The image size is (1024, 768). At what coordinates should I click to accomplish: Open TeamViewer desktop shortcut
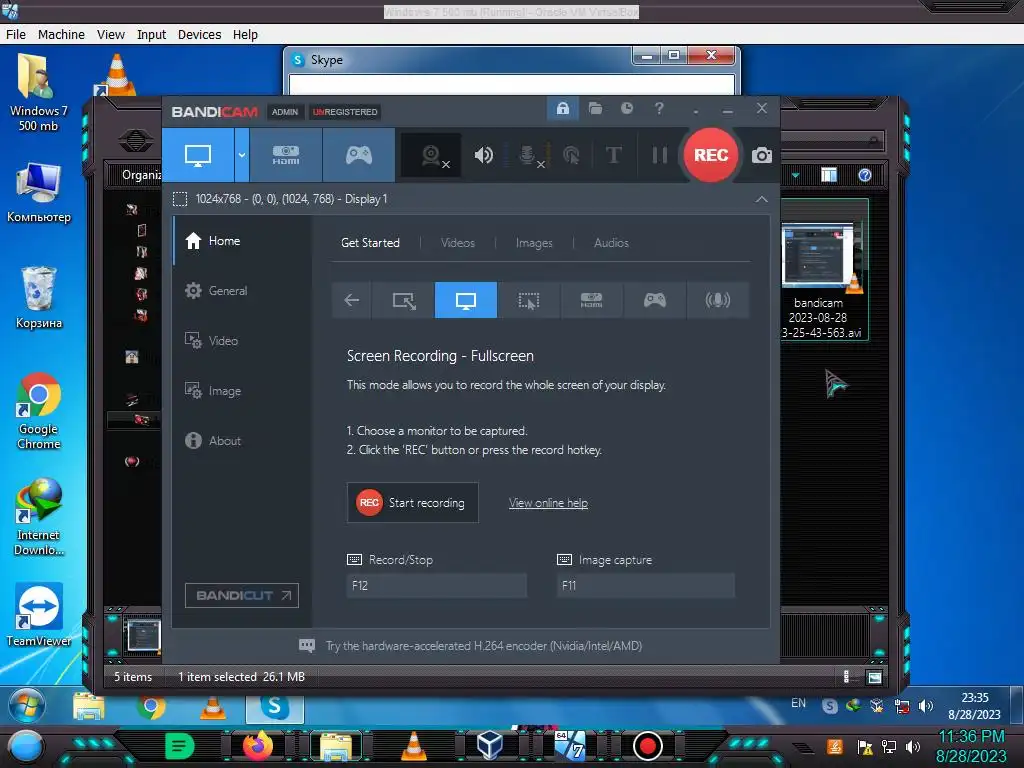pos(39,615)
